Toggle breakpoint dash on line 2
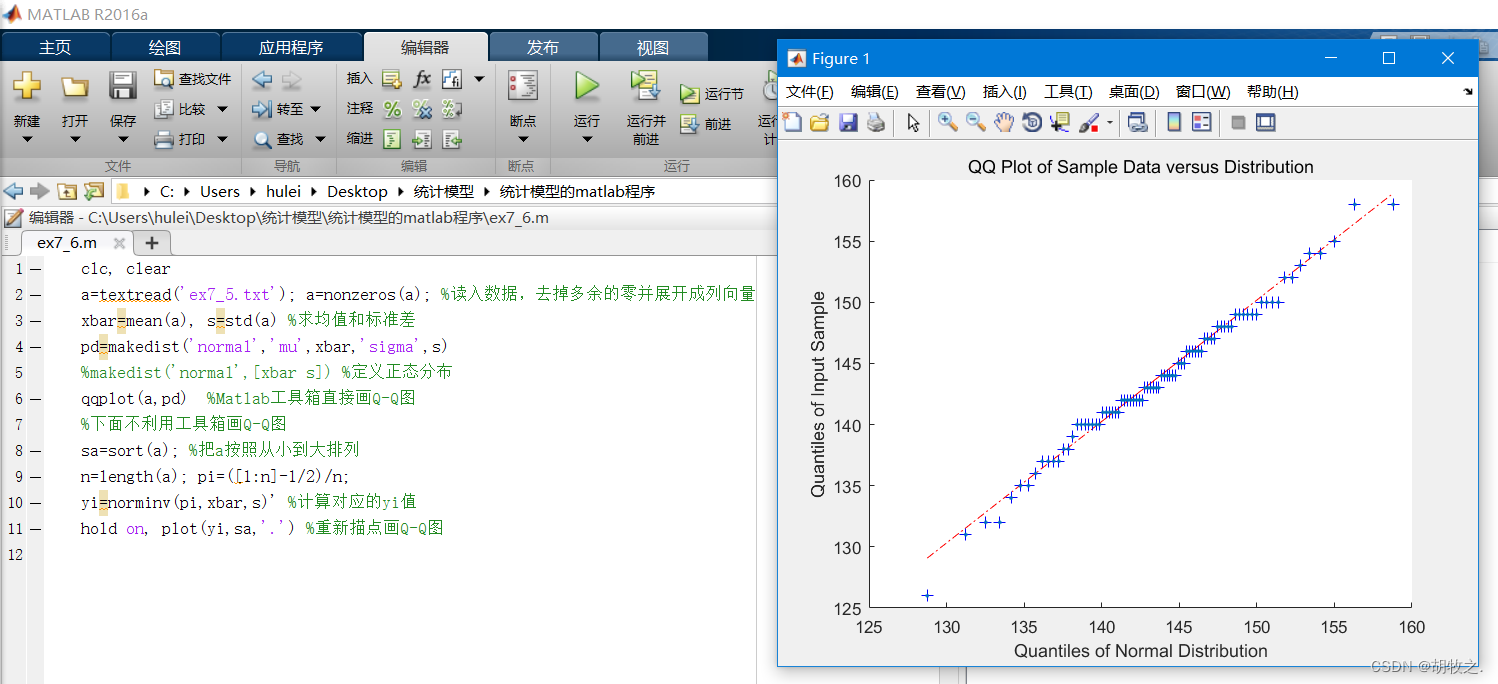This screenshot has width=1498, height=684. pos(35,295)
